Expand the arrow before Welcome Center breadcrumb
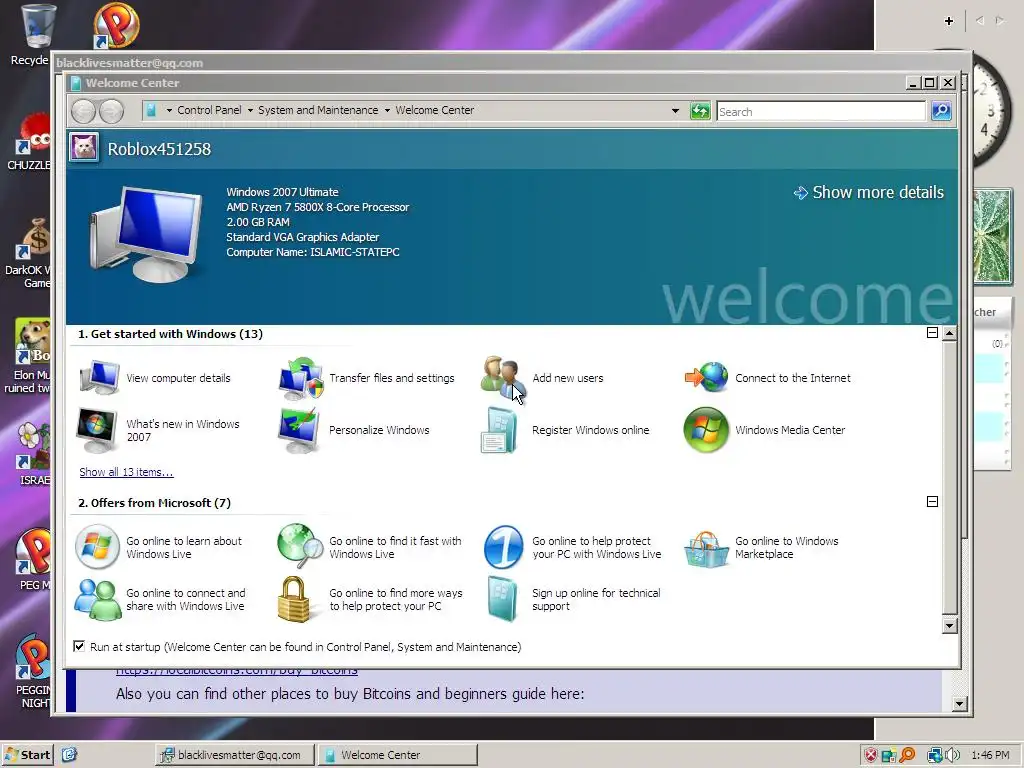 [387, 110]
